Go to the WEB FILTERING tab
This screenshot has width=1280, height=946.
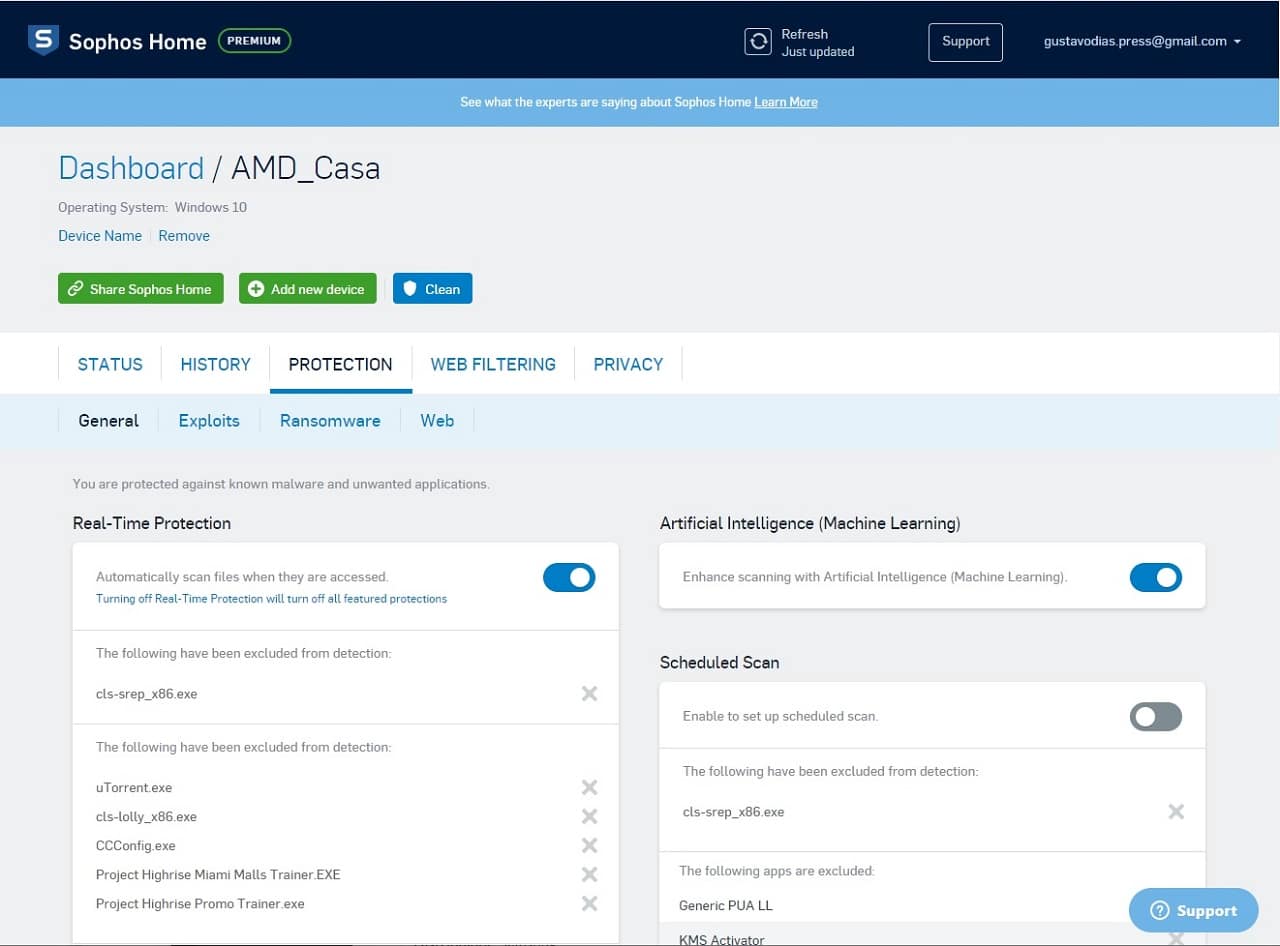coord(493,364)
